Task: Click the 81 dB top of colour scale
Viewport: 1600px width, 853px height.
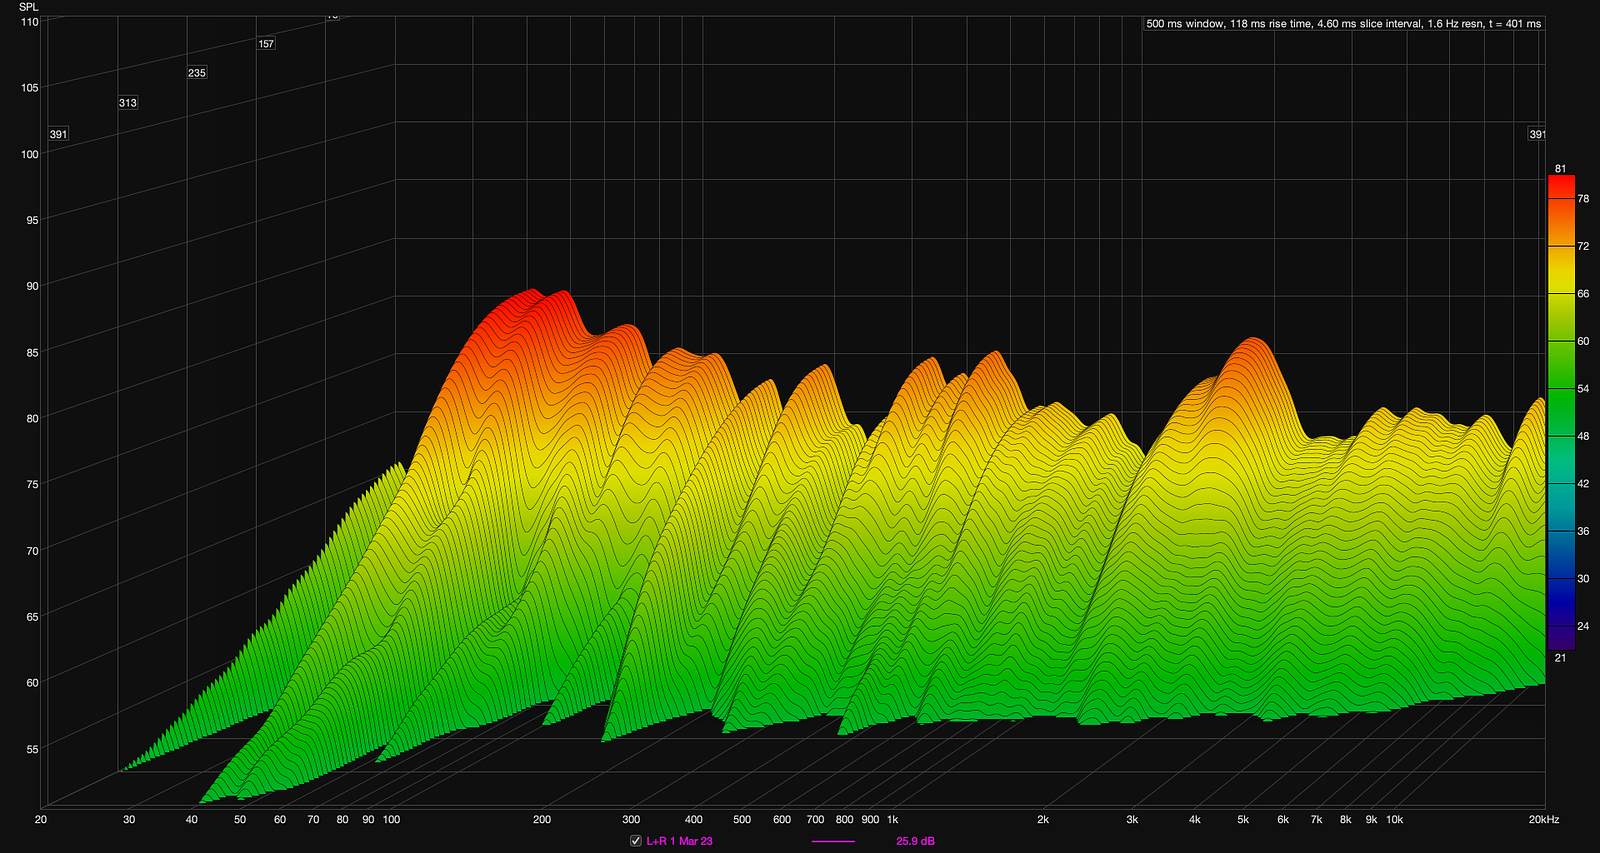Action: pos(1560,169)
